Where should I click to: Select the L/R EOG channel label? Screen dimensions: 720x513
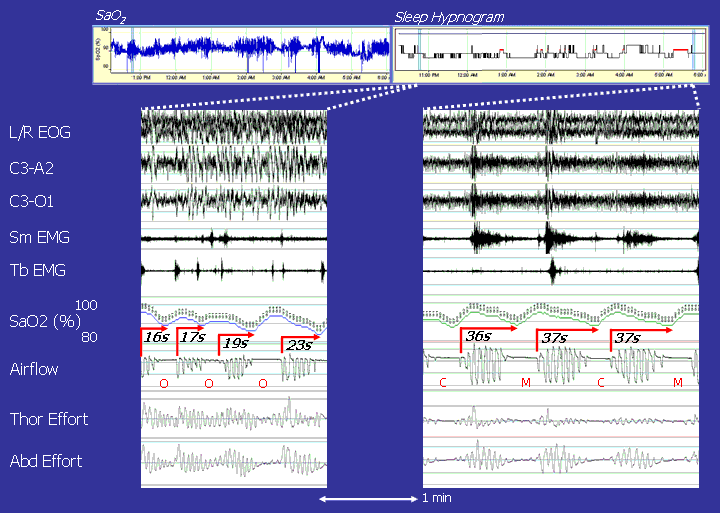pyautogui.click(x=39, y=132)
